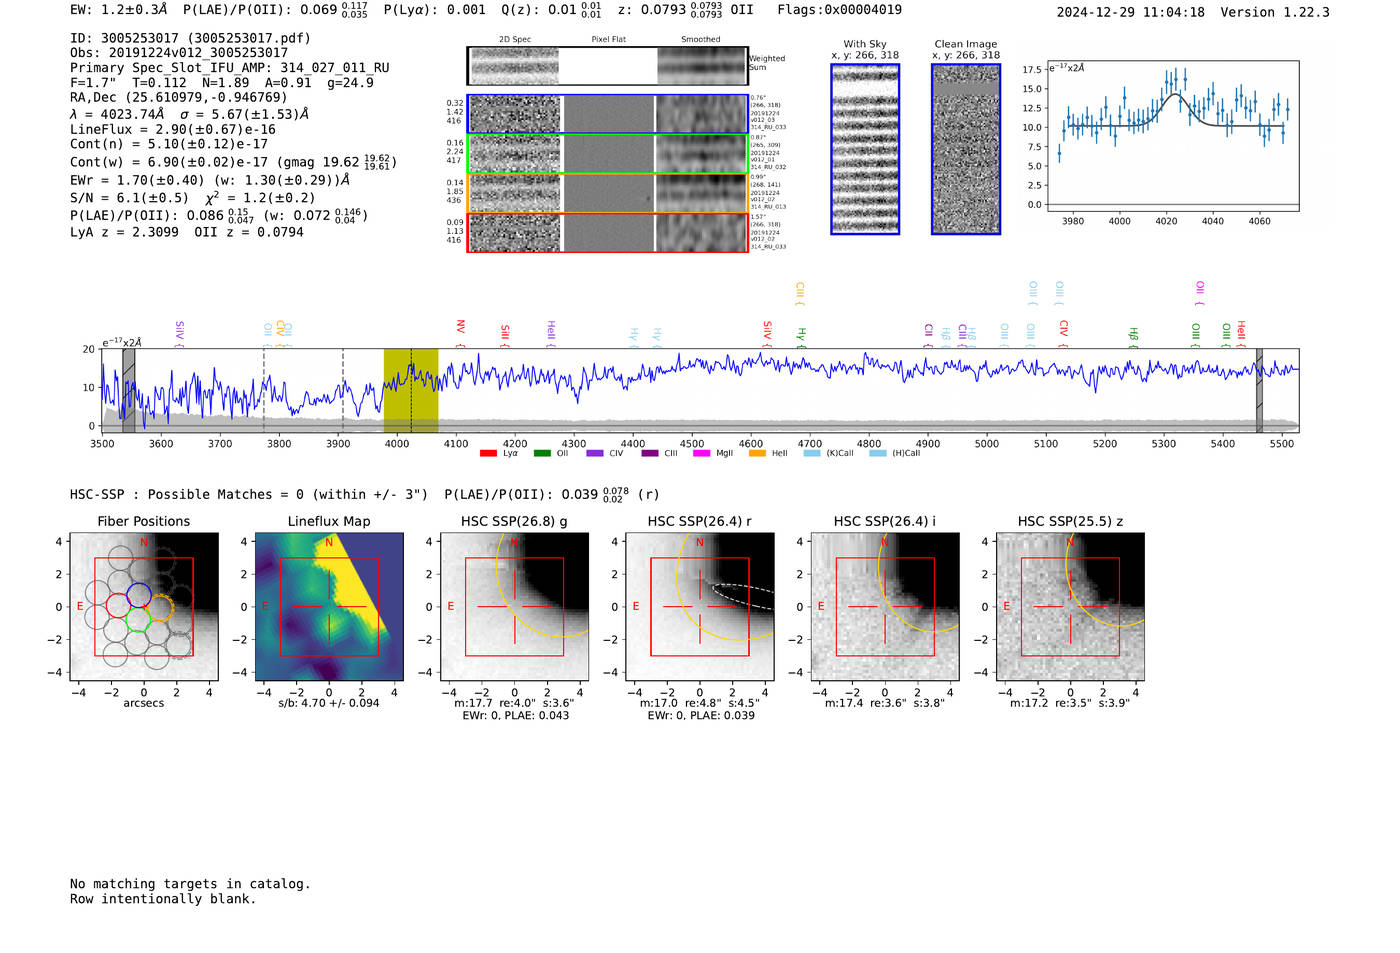This screenshot has width=1400, height=953.
Task: Click the orange HeII legend swatch
Action: 757,454
